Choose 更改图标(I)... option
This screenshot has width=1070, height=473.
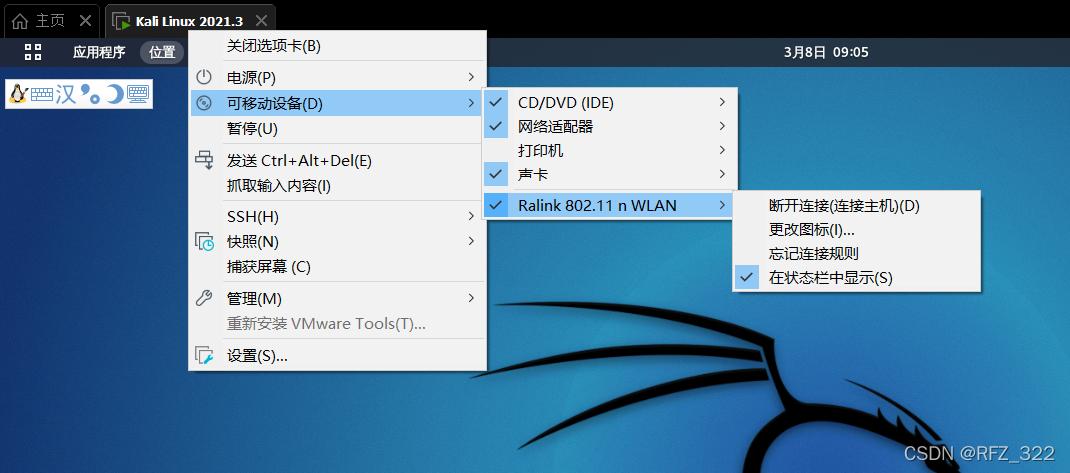coord(856,229)
